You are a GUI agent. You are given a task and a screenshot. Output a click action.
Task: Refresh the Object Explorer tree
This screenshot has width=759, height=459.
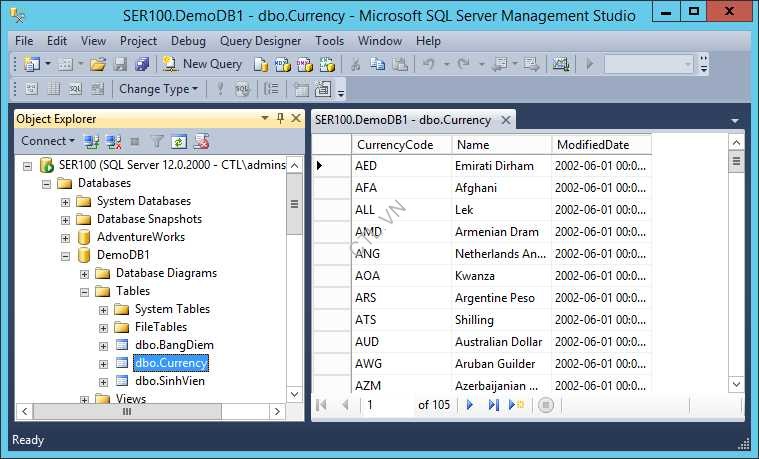click(179, 142)
